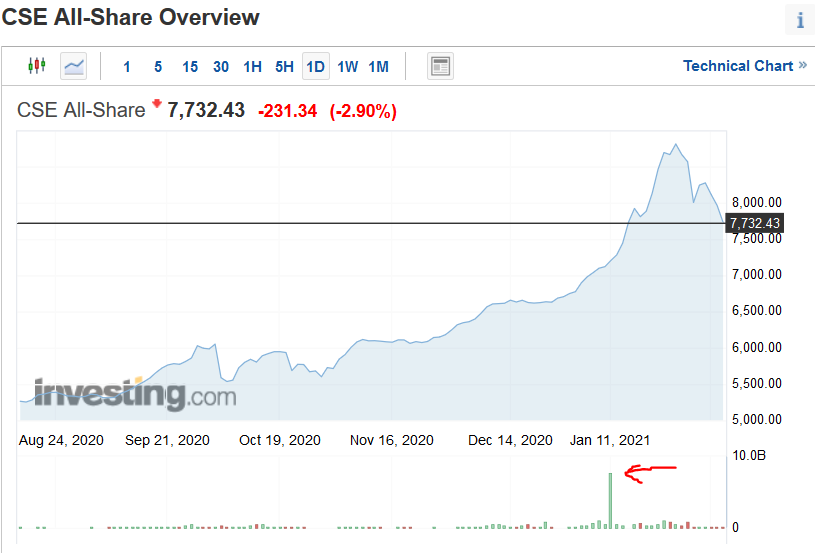This screenshot has height=553, width=815.
Task: Click the Dec 14, 2020 date label
Action: 510,440
